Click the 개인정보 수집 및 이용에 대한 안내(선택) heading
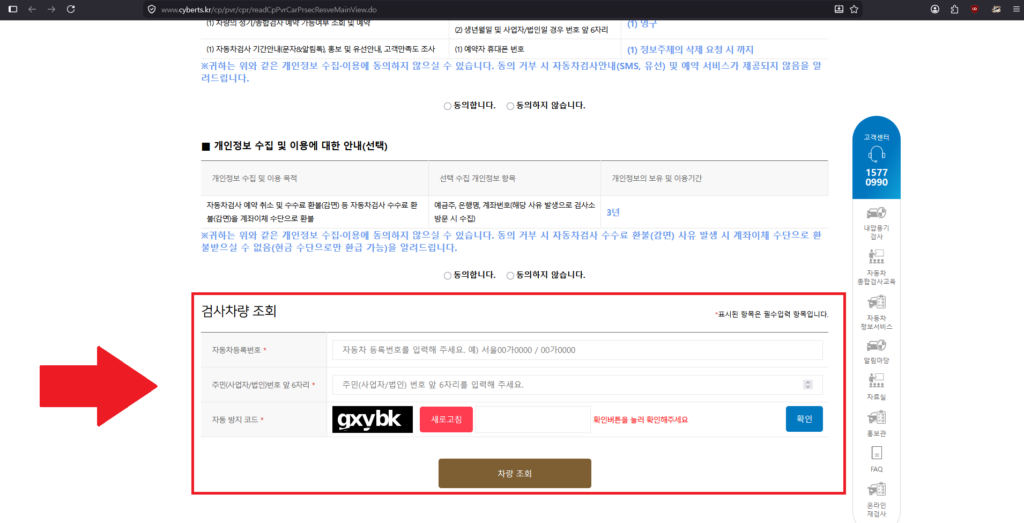Image resolution: width=1024 pixels, height=523 pixels. click(x=295, y=146)
